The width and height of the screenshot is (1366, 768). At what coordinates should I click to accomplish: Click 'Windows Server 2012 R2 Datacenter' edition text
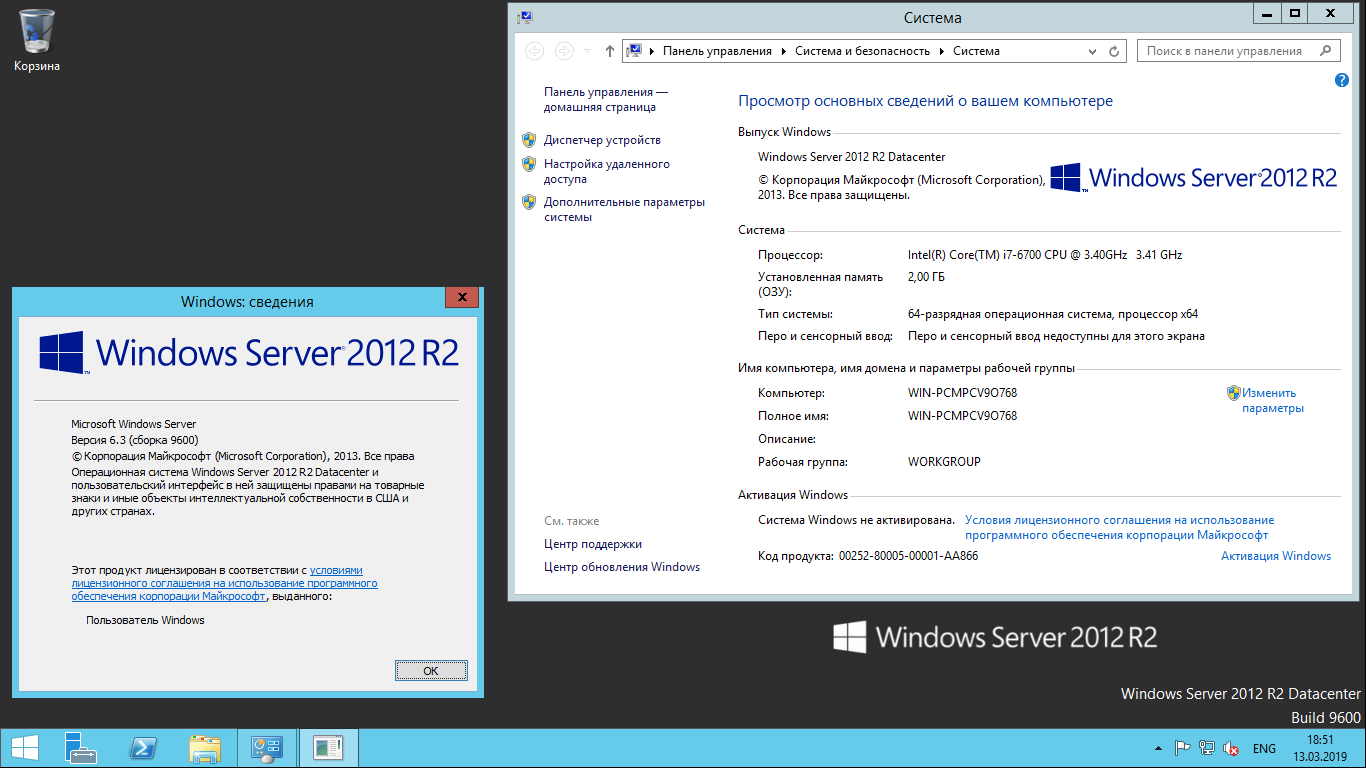click(851, 157)
